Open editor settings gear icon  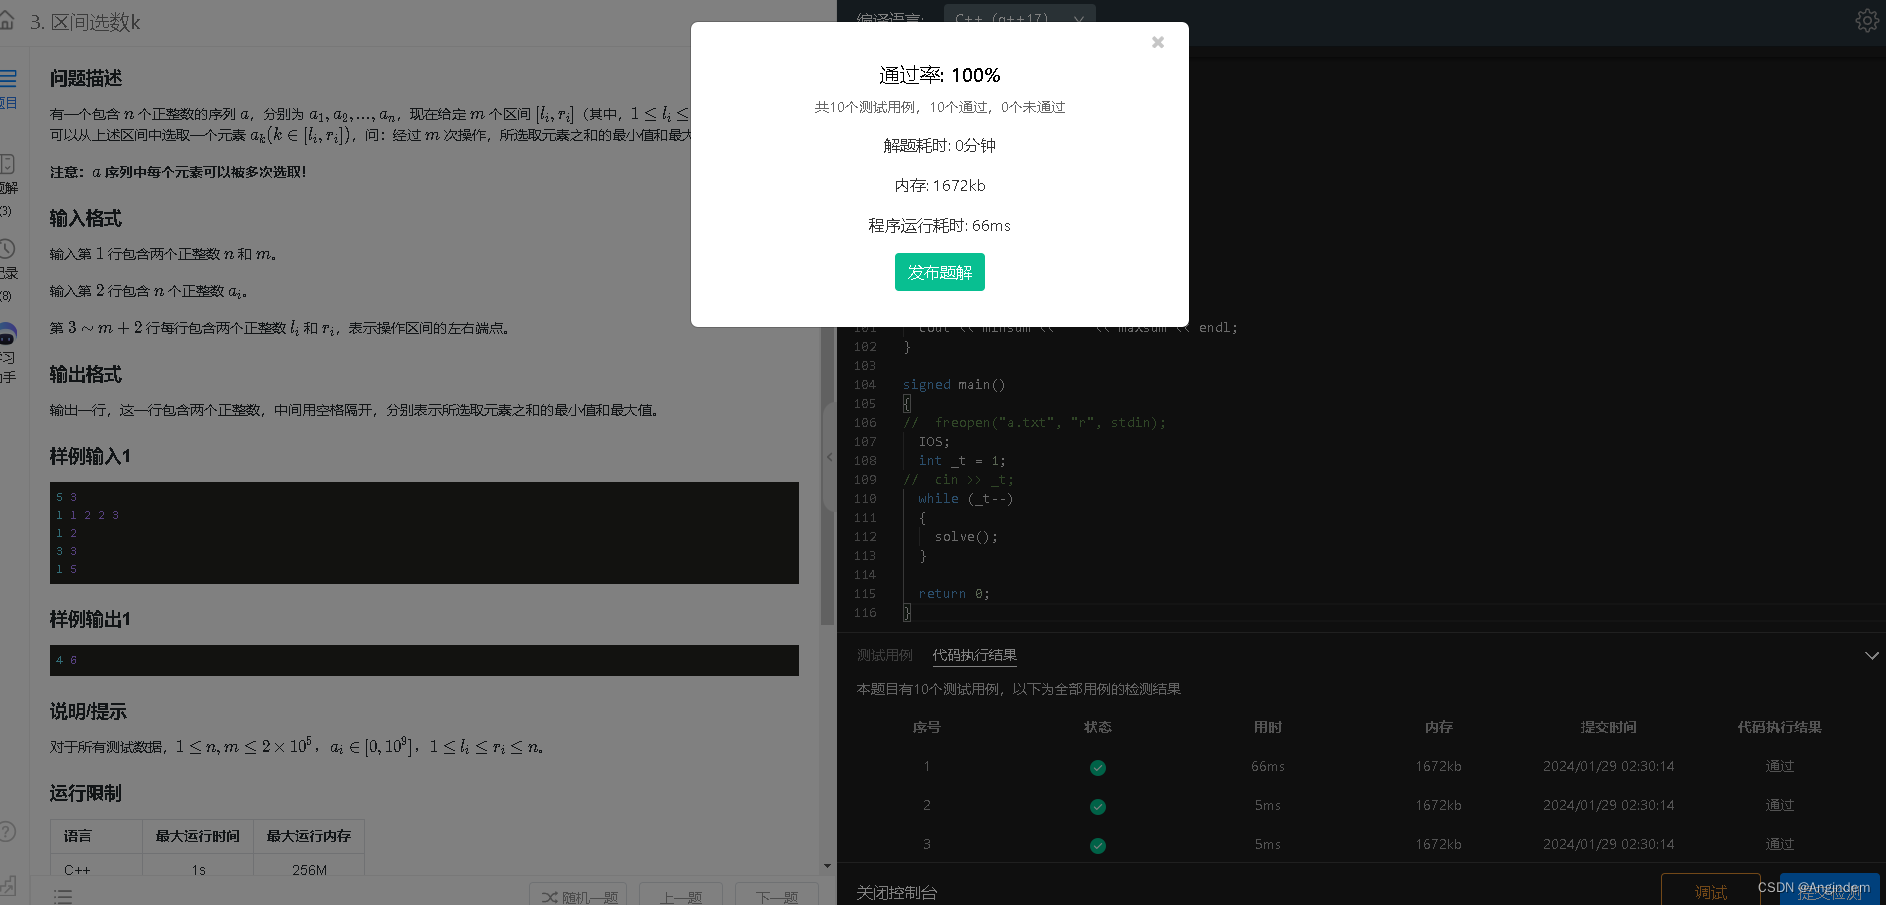click(1867, 20)
